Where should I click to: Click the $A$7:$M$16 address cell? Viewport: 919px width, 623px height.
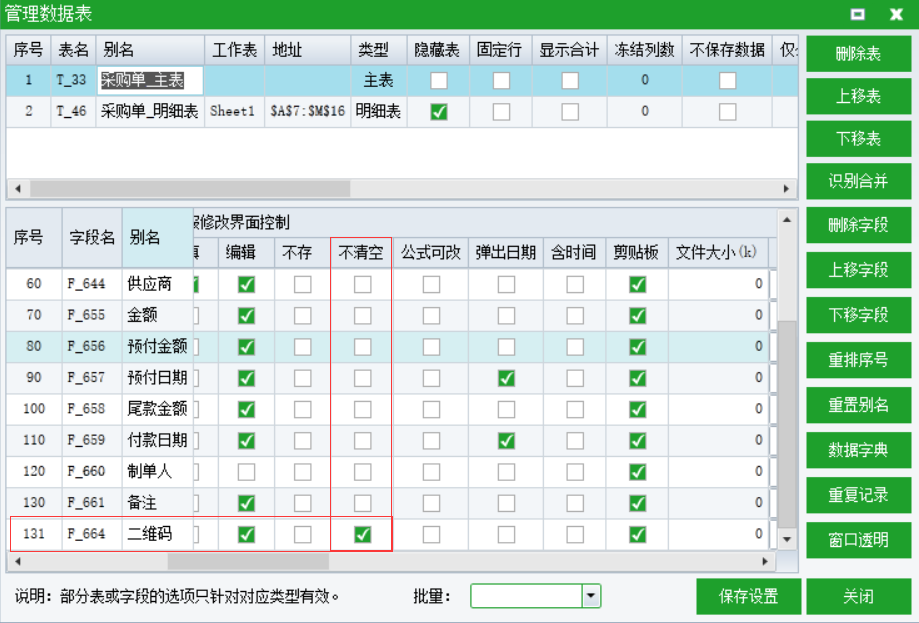pos(308,111)
